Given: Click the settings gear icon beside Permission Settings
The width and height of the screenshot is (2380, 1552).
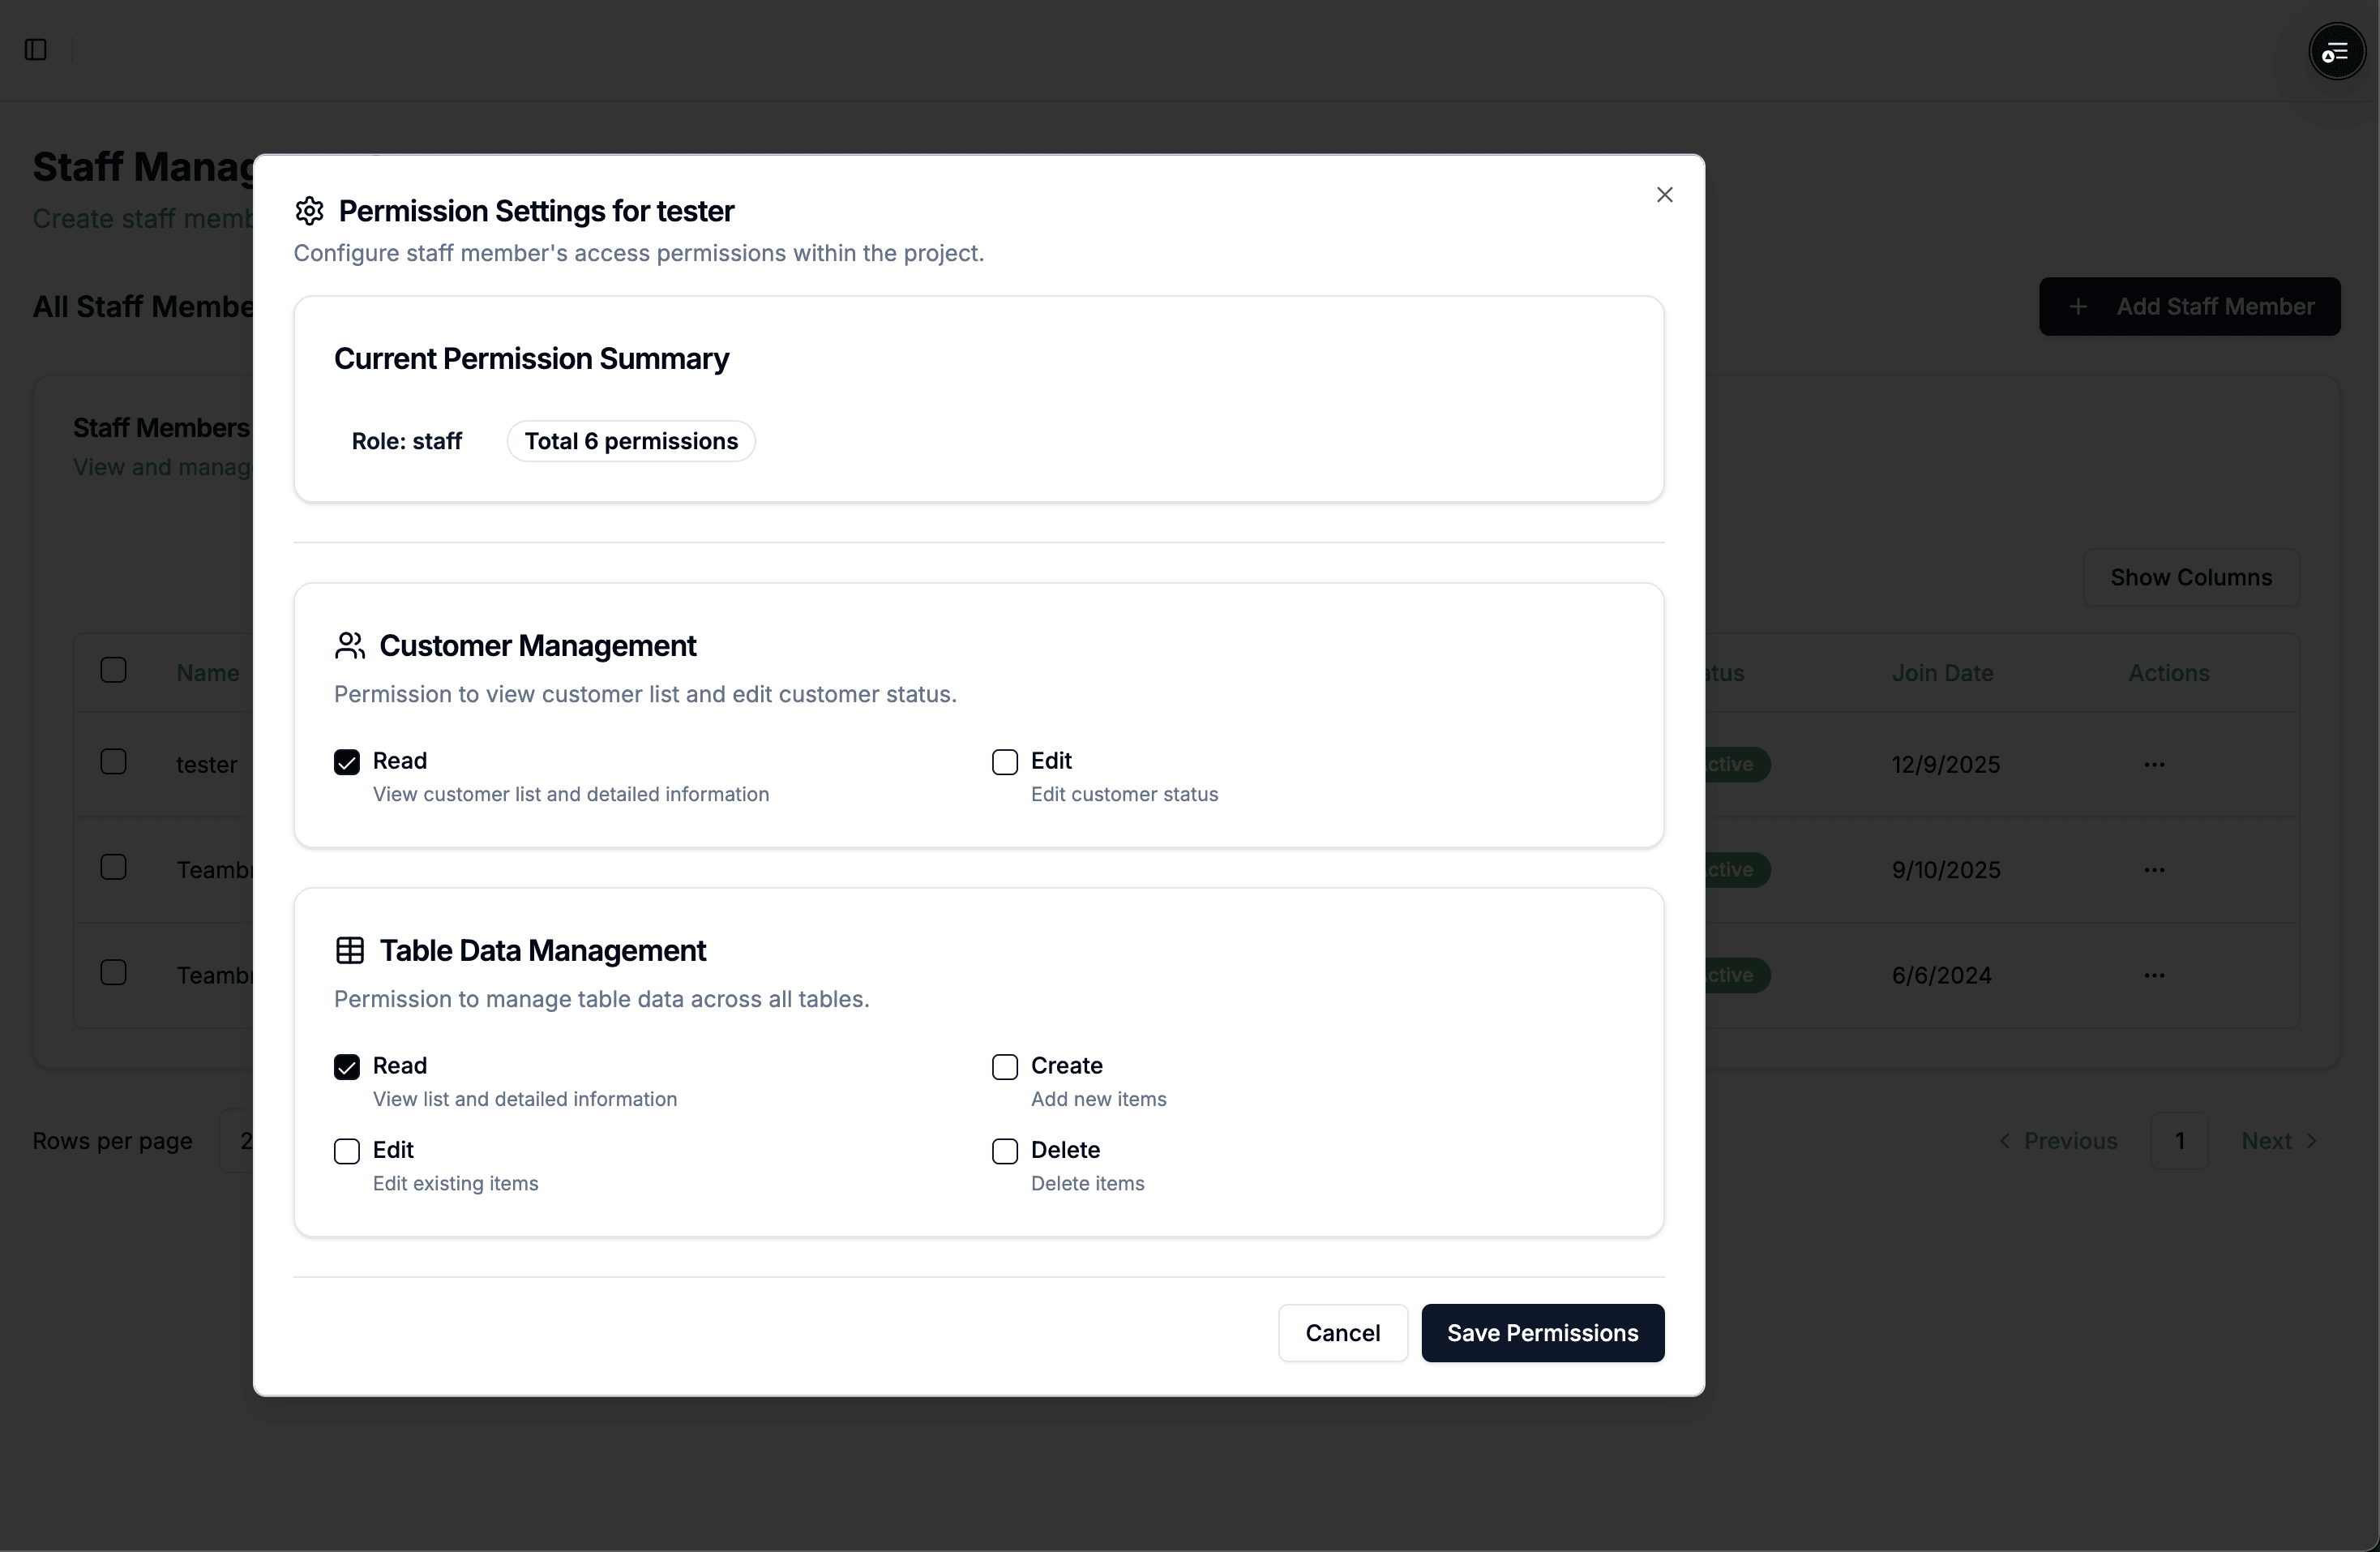Looking at the screenshot, I should pos(308,211).
